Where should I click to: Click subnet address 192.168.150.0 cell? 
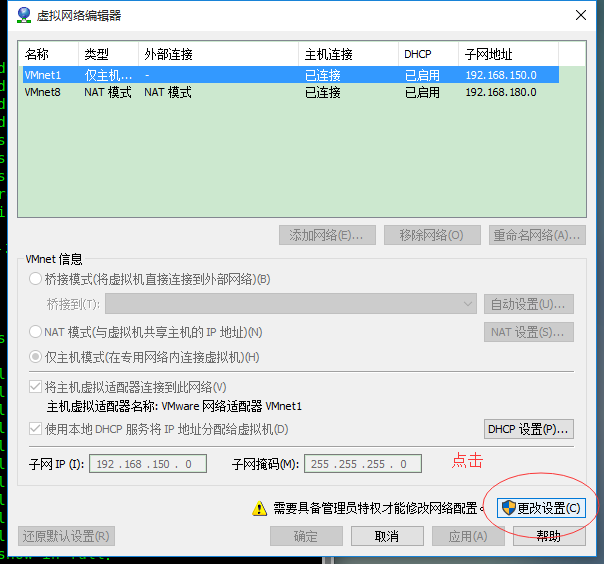pyautogui.click(x=501, y=75)
